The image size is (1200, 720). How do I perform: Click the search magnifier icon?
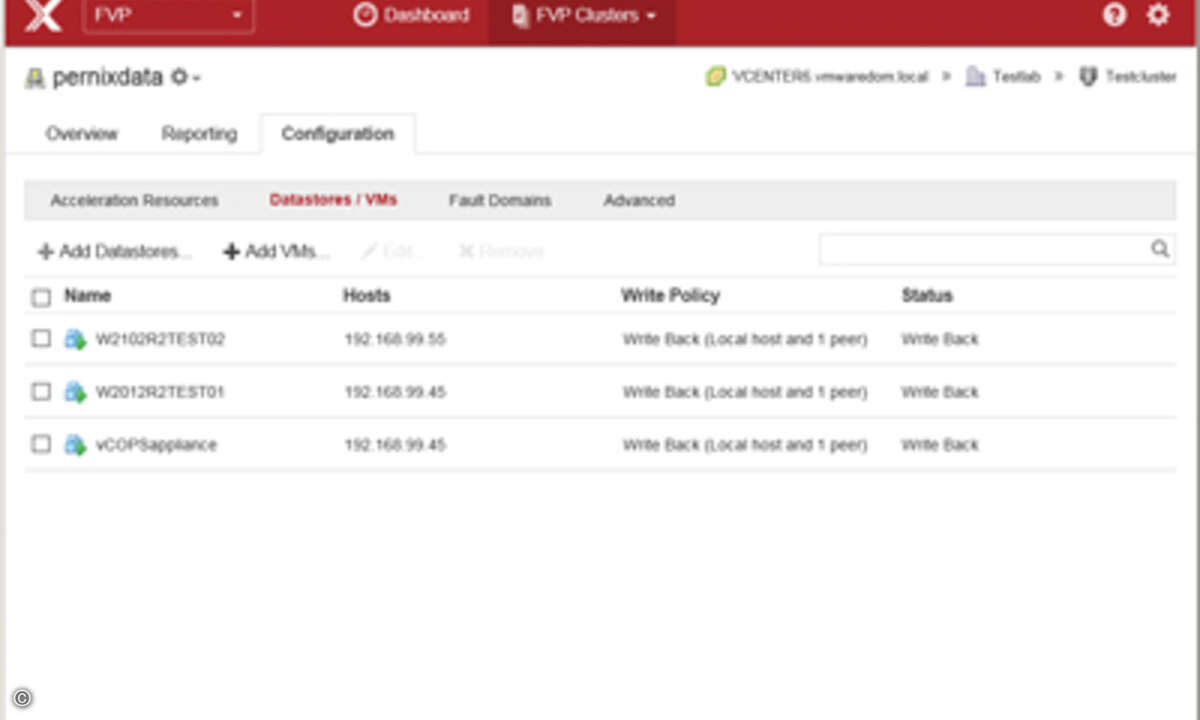1160,249
